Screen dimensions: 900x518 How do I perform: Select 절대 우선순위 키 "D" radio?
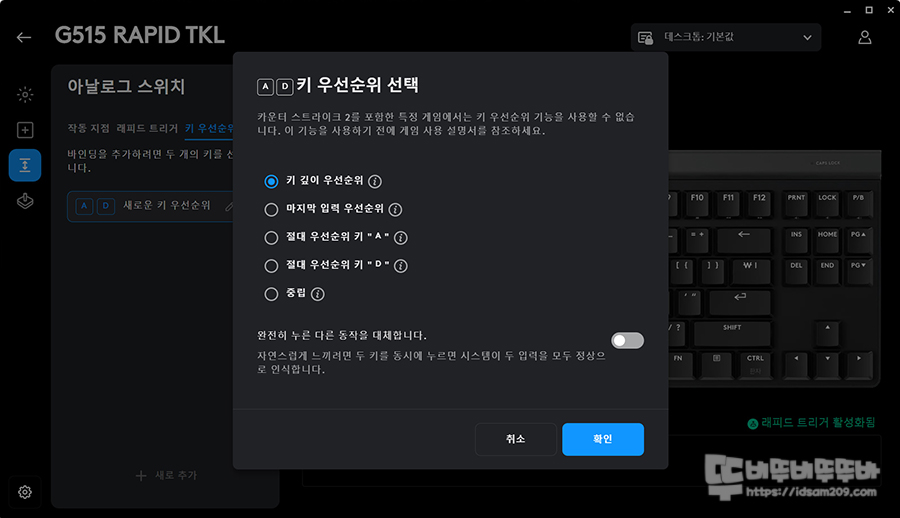pos(271,266)
